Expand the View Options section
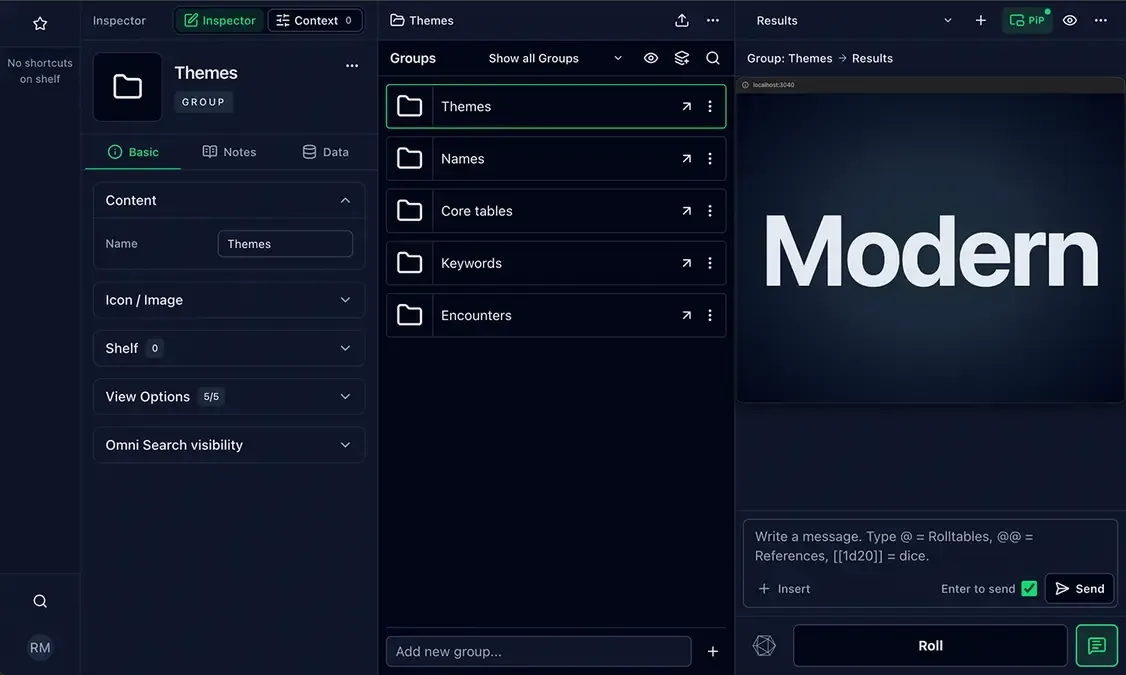 (x=229, y=396)
